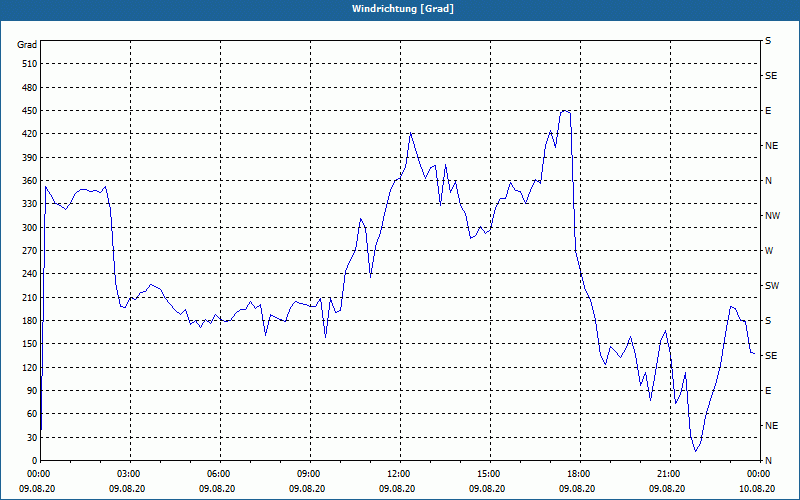Click the SE compass label beside 480 gridline
This screenshot has height=500, width=800.
771,76
